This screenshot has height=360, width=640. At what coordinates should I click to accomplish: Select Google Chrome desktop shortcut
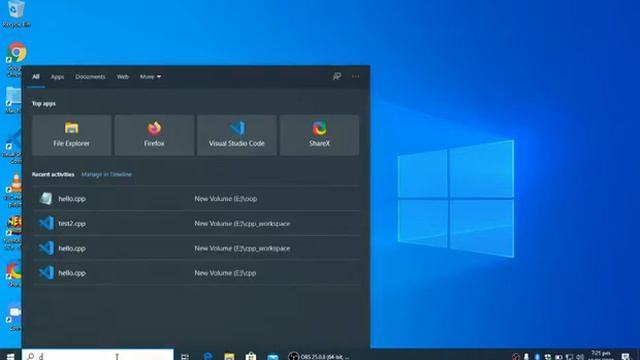tap(16, 60)
